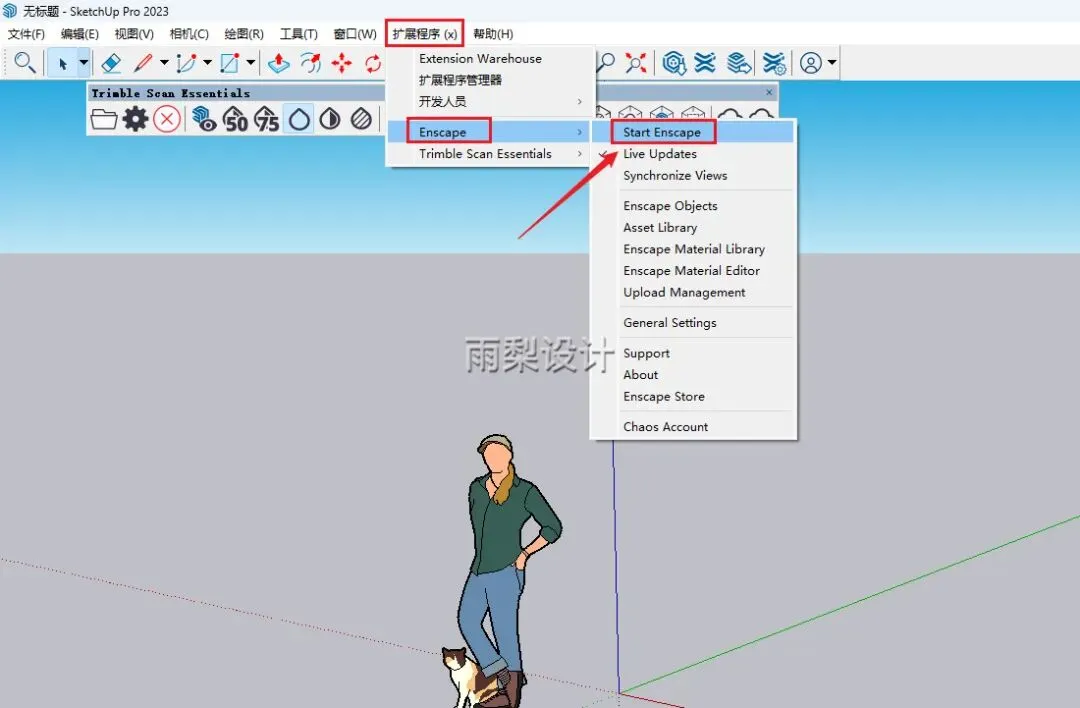Open the 相机(C) menu
This screenshot has width=1080, height=708.
pyautogui.click(x=189, y=34)
